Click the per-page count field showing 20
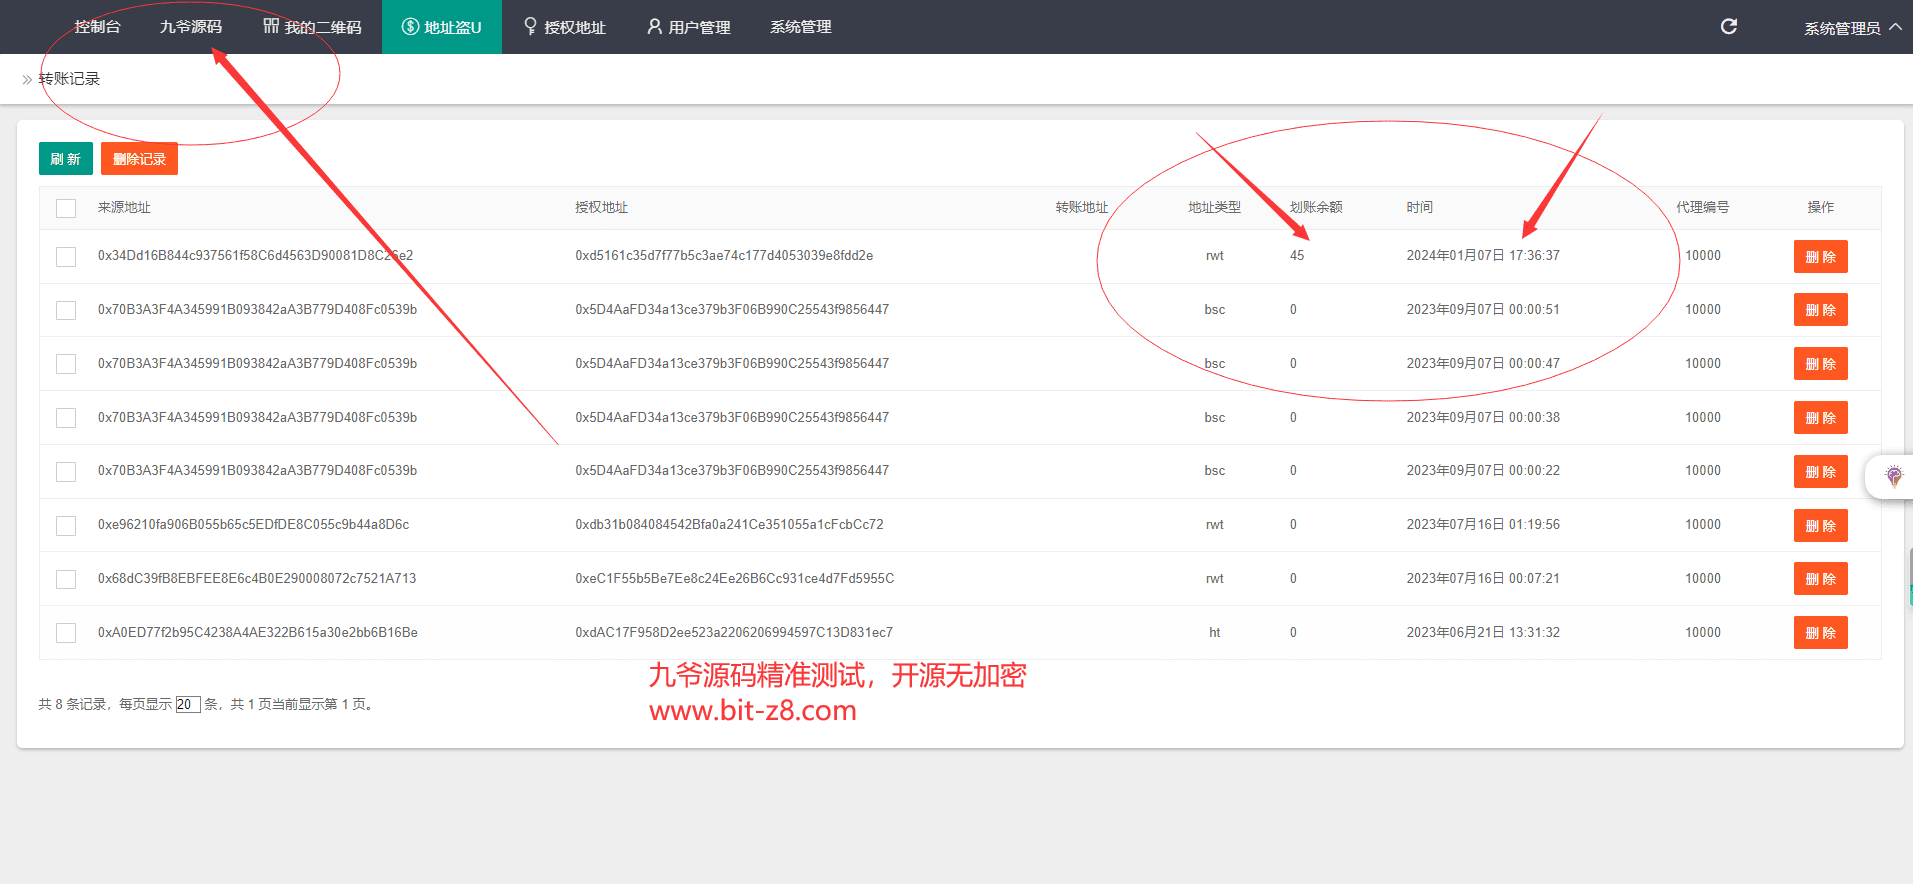Screen dimensions: 1913x884 click(x=187, y=705)
